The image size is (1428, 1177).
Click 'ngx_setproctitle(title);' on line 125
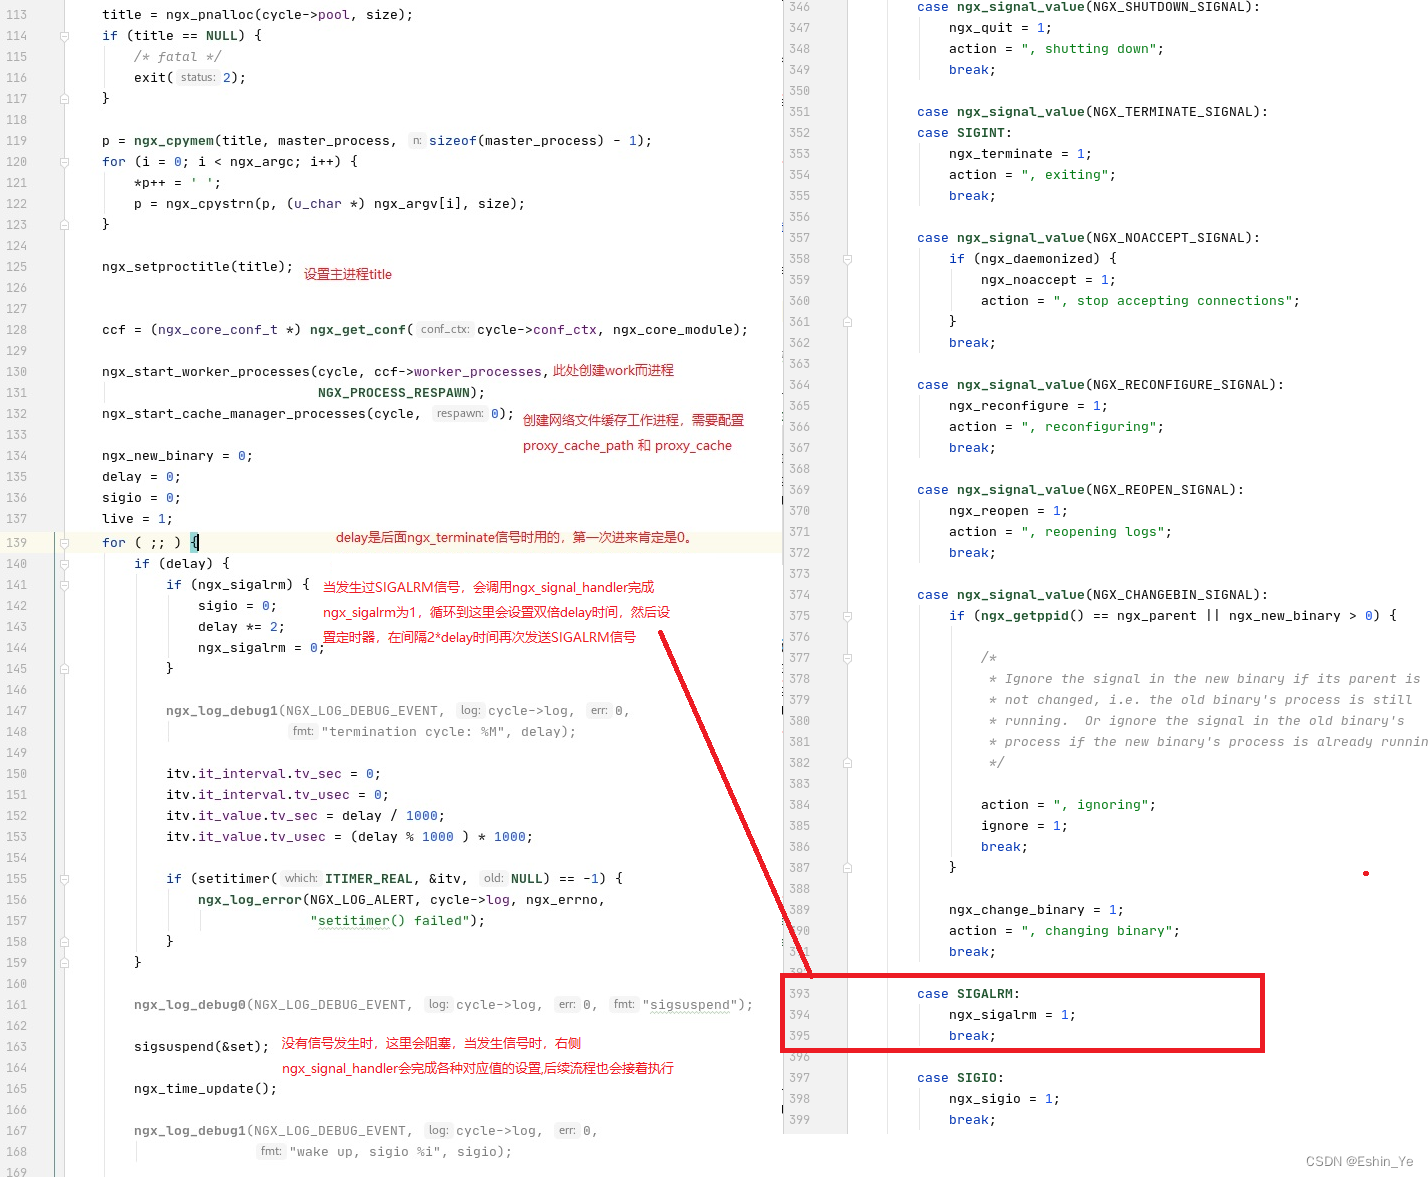198,267
